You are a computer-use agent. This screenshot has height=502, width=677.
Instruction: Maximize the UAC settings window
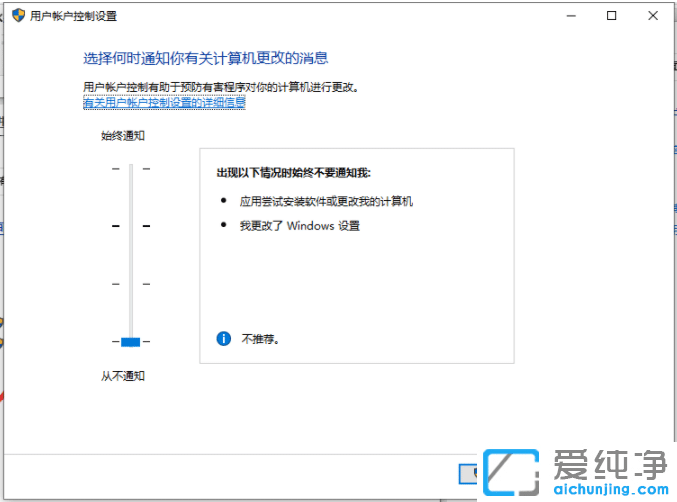tap(611, 16)
